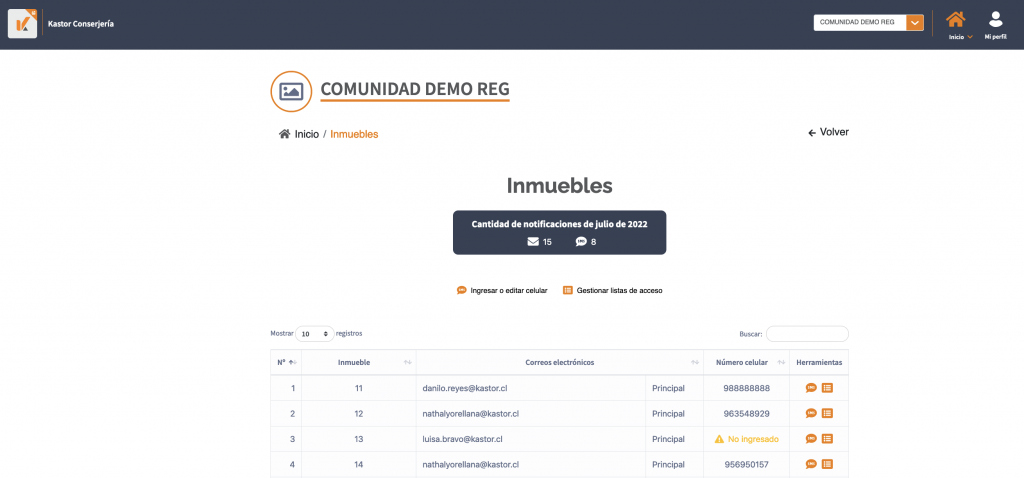Manage access list for inmueble 14
The image size is (1024, 478).
(x=827, y=464)
